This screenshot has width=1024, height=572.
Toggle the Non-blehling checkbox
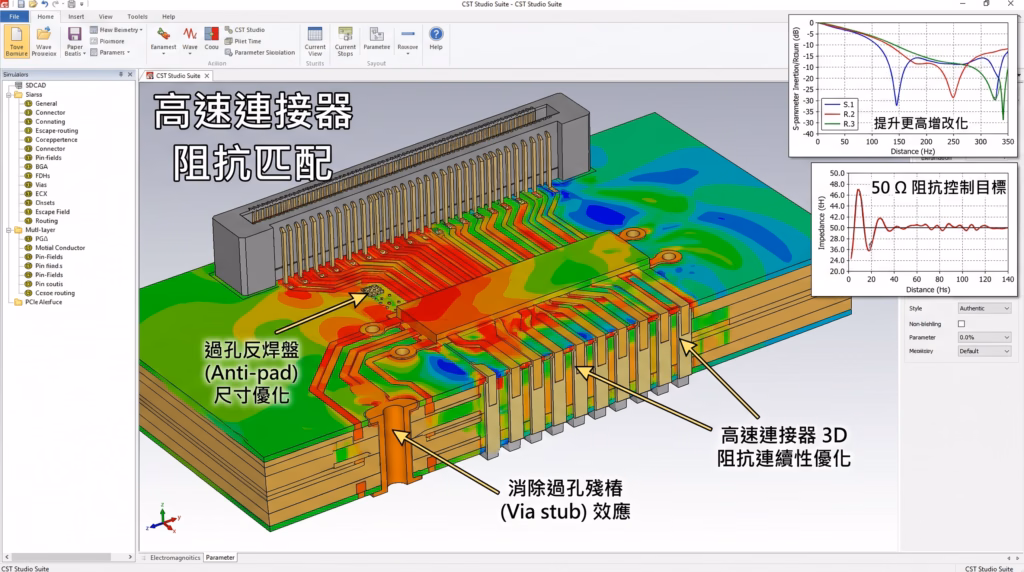pyautogui.click(x=961, y=324)
